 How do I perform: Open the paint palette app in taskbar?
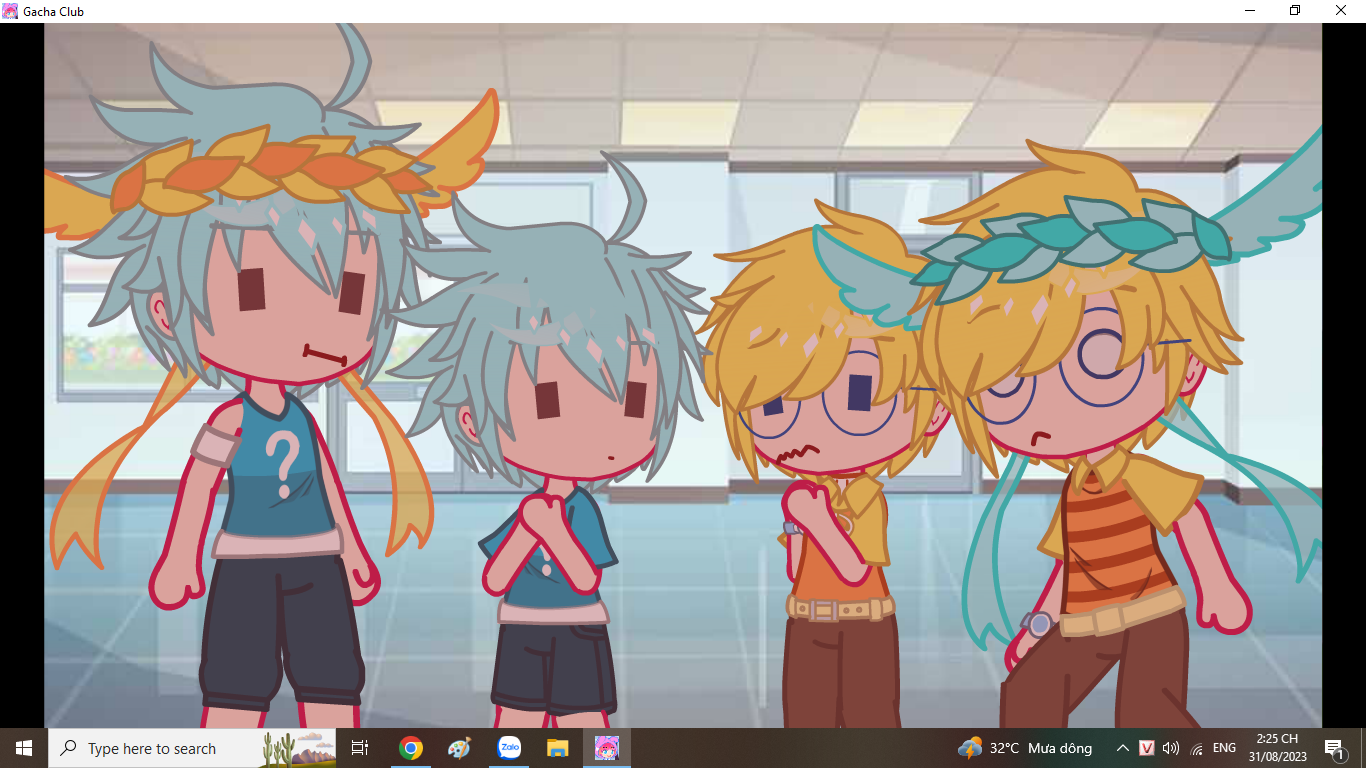tap(459, 748)
